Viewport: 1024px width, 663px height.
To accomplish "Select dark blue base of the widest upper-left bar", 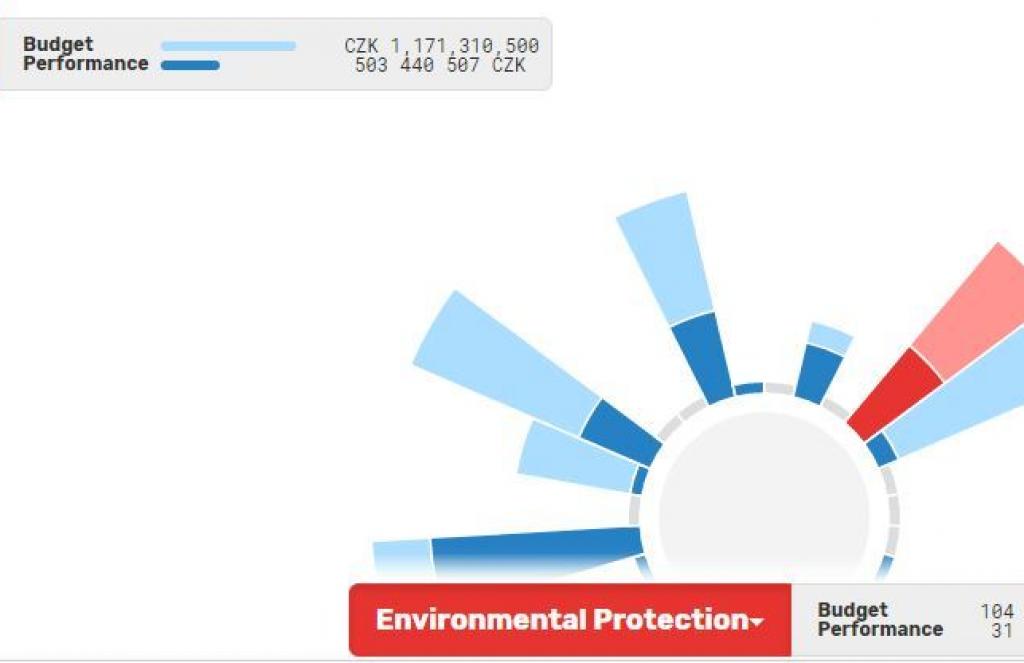I will tap(620, 432).
